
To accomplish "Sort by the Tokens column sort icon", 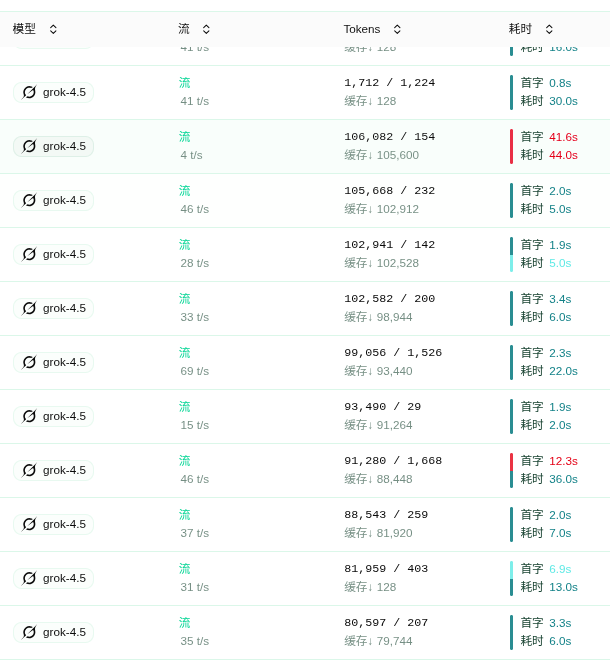I will (397, 29).
